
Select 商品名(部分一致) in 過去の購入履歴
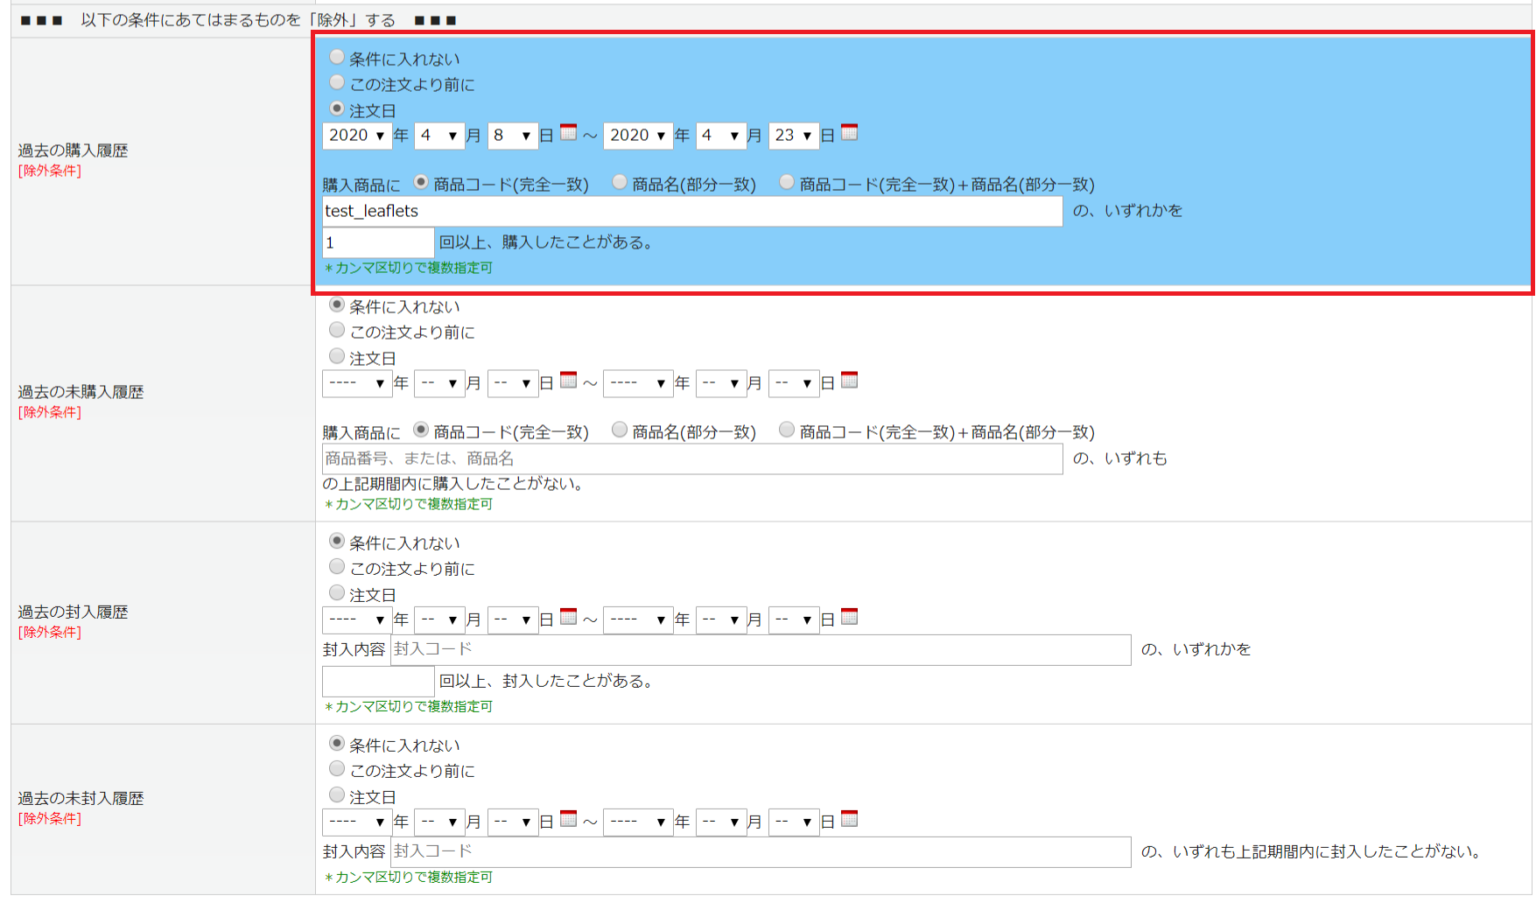pos(620,182)
